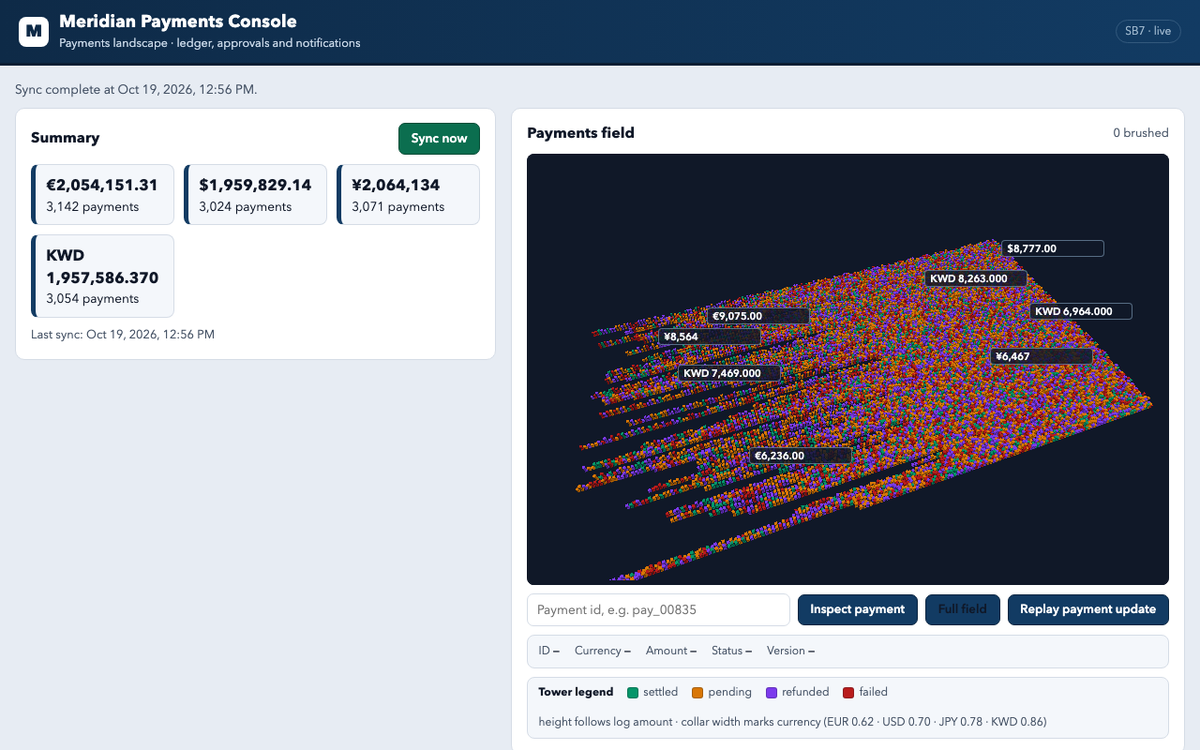The height and width of the screenshot is (750, 1200).
Task: Click the red failed legend swatch
Action: click(x=848, y=692)
